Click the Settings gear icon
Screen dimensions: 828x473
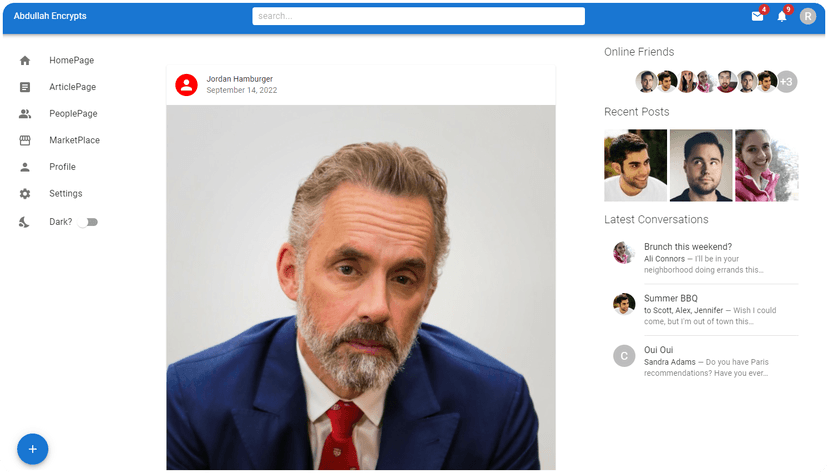25,194
